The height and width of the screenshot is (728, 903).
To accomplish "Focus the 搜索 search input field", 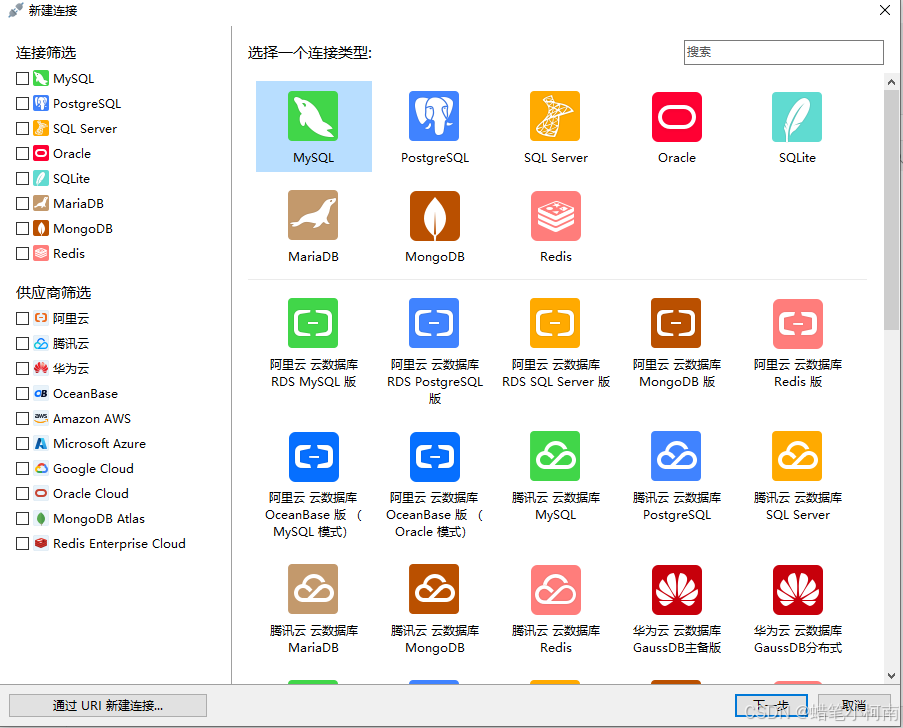I will tap(784, 52).
